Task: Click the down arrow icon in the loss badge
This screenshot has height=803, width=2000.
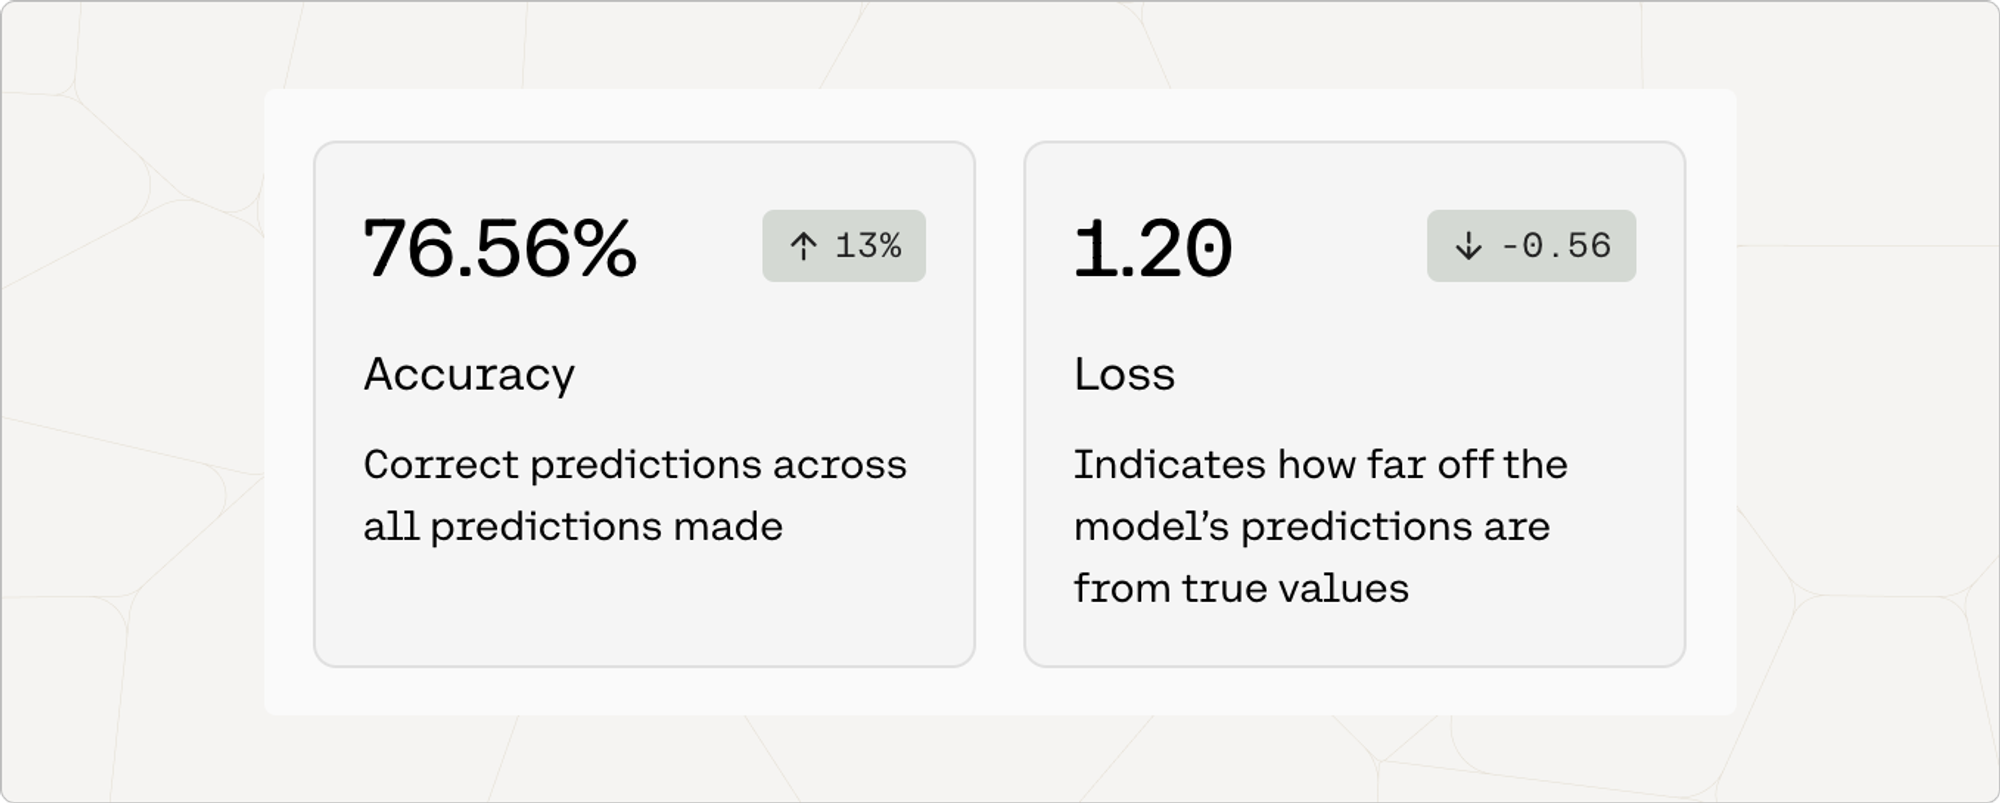Action: pos(1468,246)
